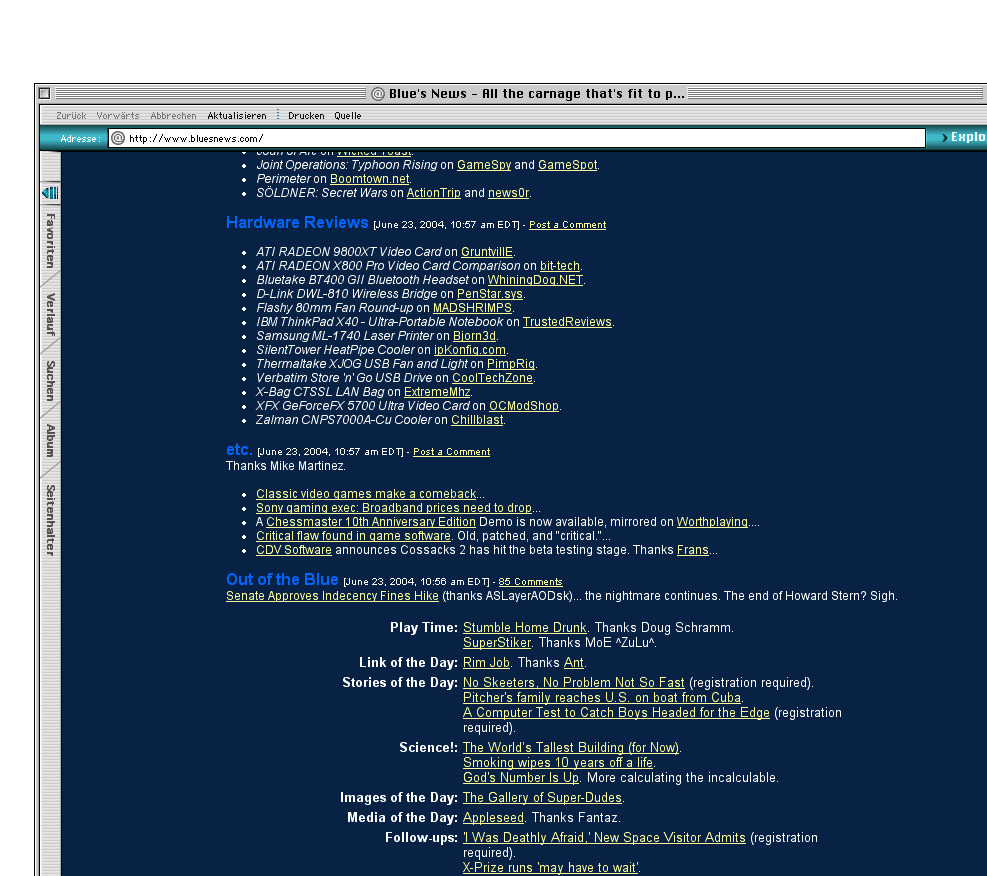The height and width of the screenshot is (876, 987).
Task: Open Senate Approves Indecency Fines Hike
Action: pos(332,595)
